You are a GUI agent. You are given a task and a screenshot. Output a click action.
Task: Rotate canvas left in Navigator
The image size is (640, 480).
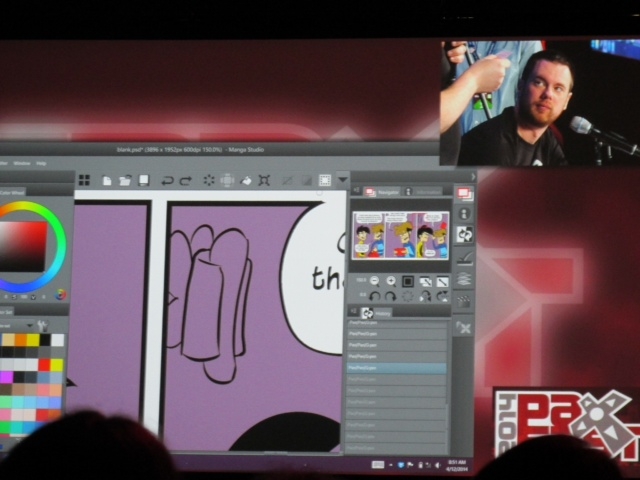pos(374,296)
